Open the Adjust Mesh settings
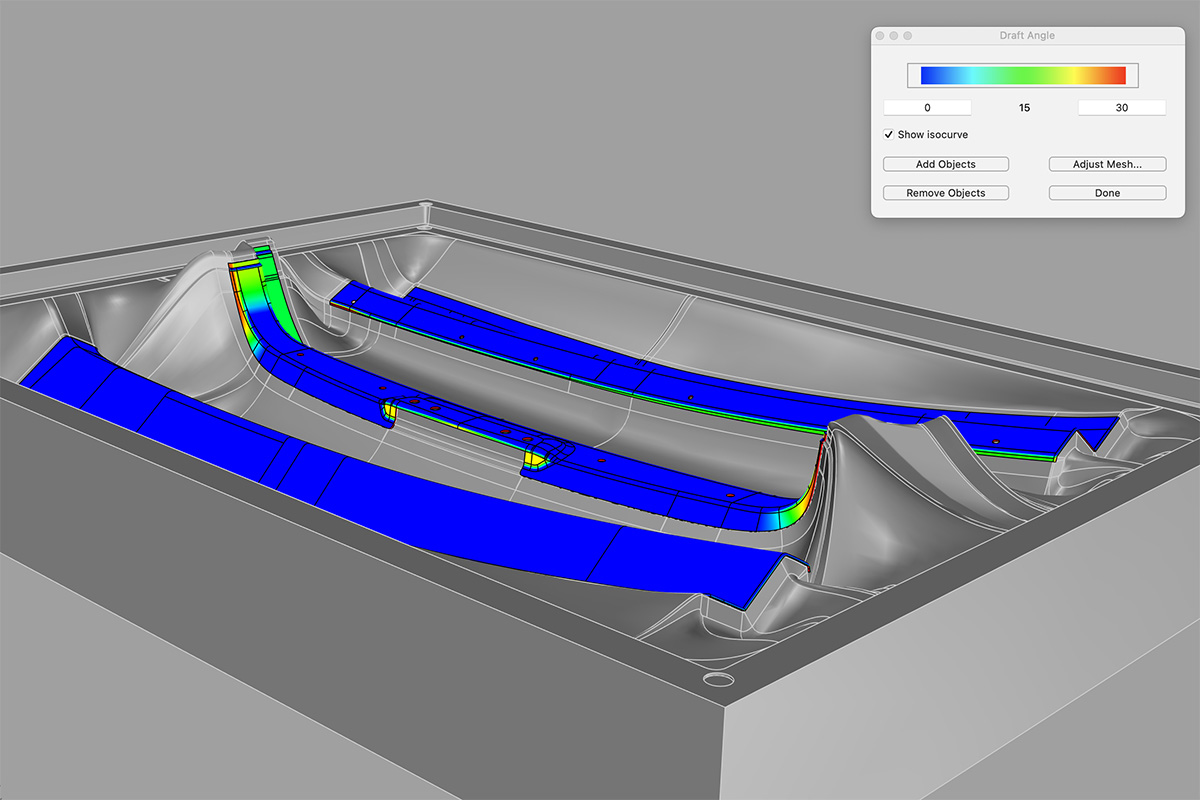 (x=1107, y=164)
